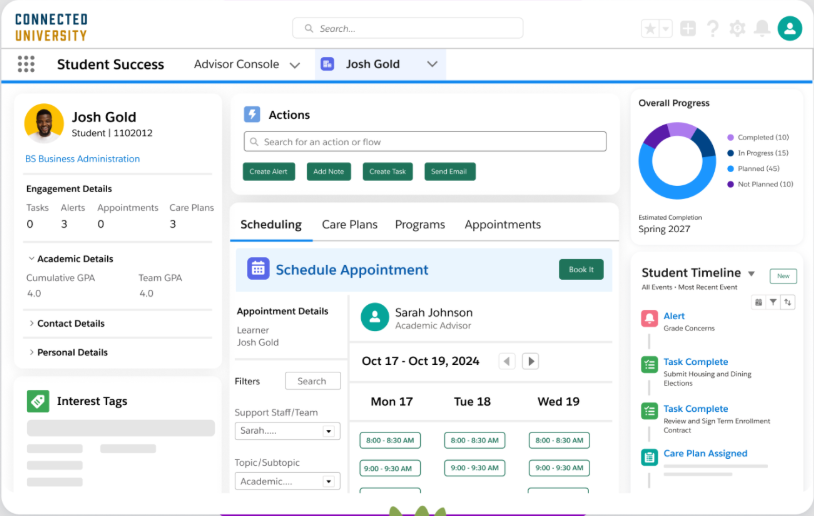Open the App Launcher grid icon
This screenshot has width=814, height=516.
26,64
